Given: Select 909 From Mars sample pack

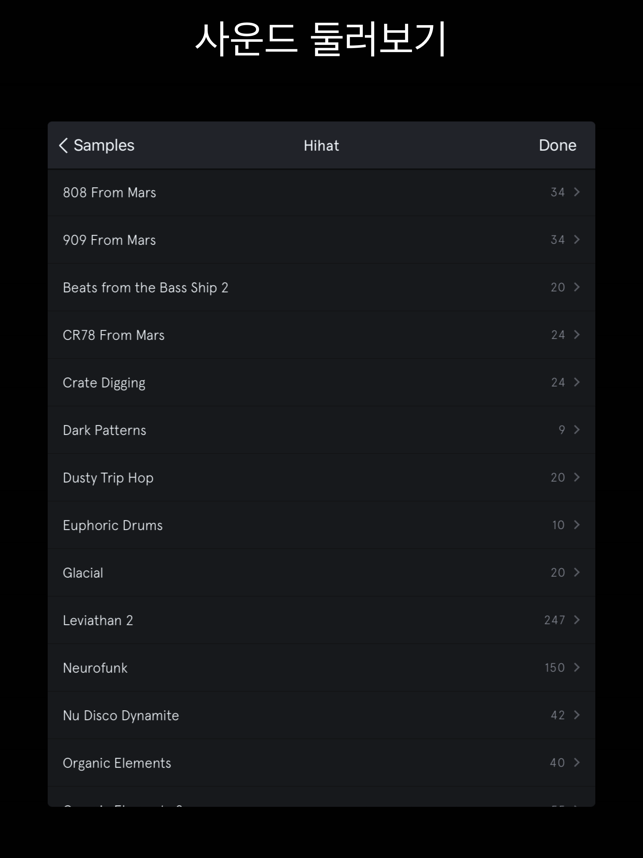Looking at the screenshot, I should (x=321, y=240).
